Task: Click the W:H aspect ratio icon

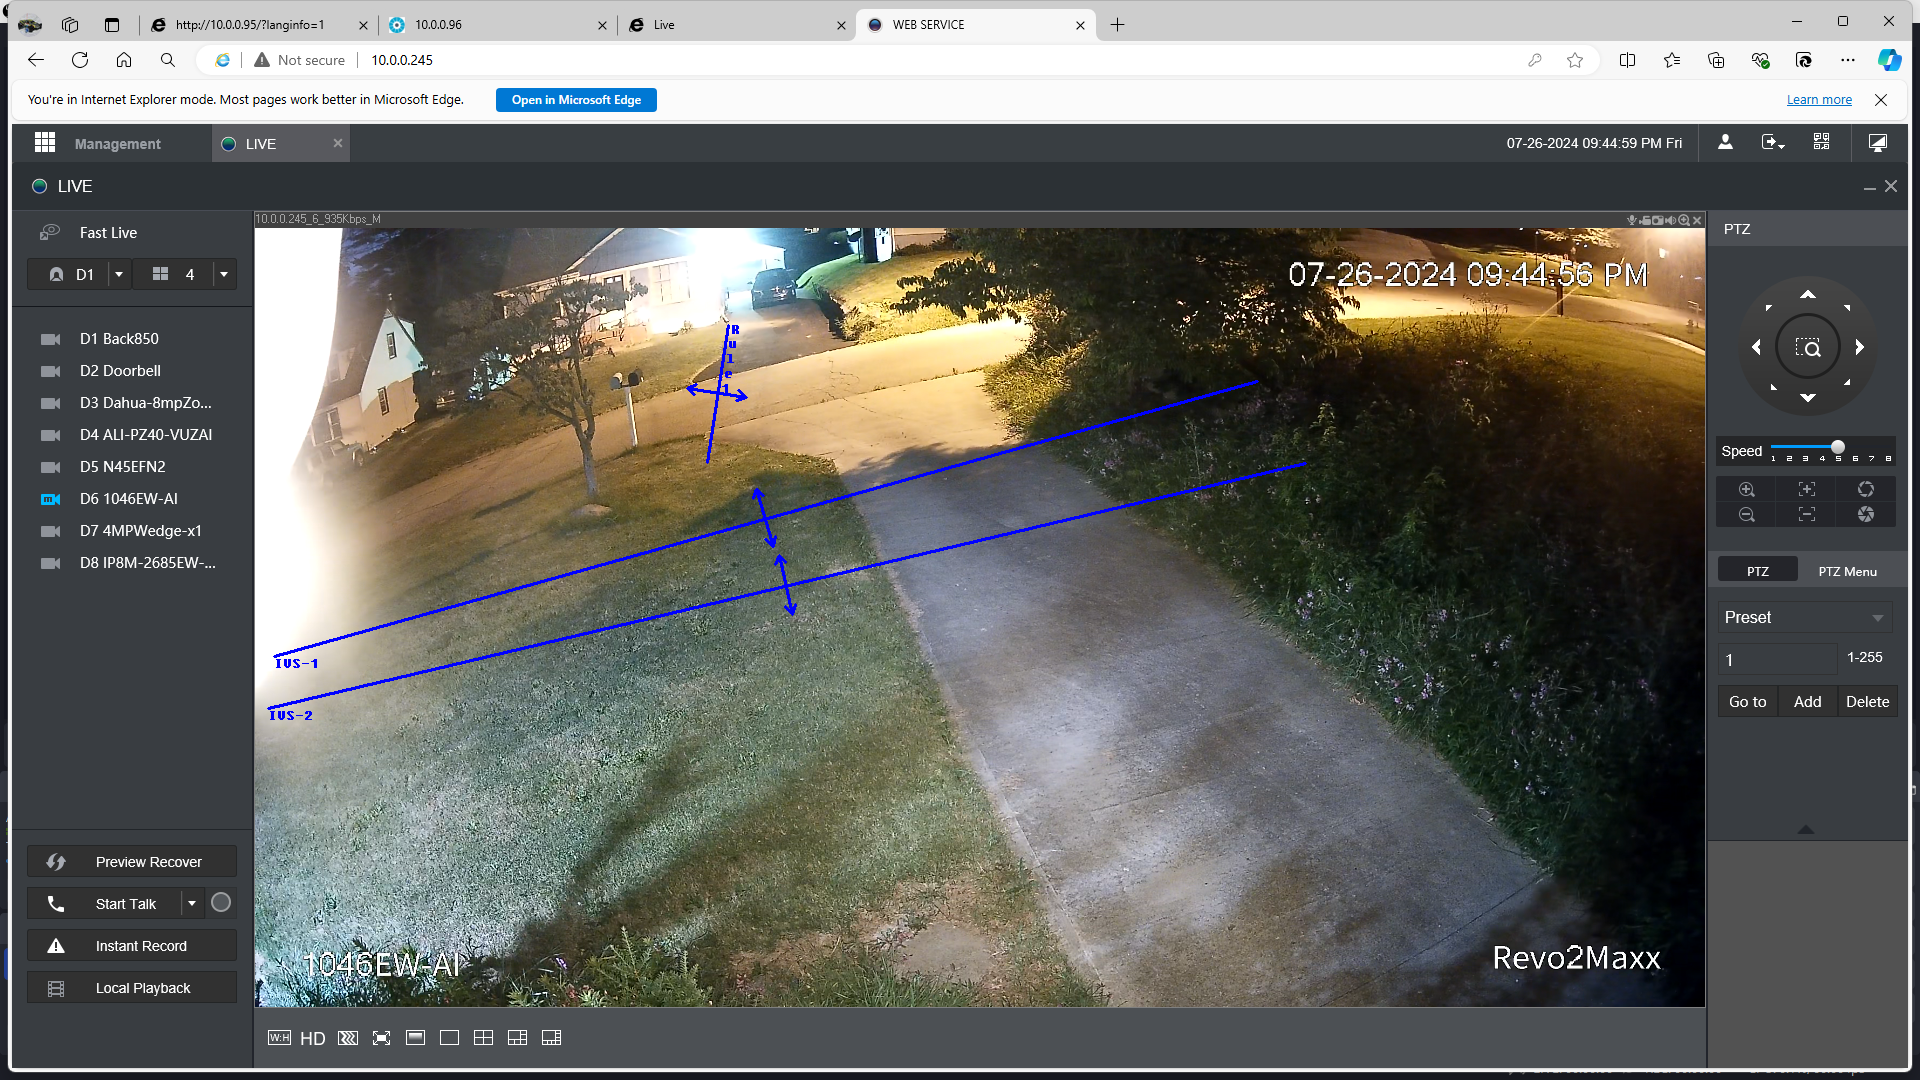Action: pyautogui.click(x=279, y=1038)
